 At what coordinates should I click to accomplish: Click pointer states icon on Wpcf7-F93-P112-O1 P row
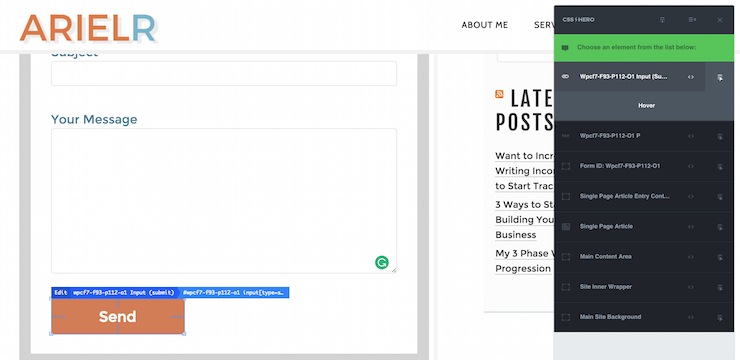click(720, 136)
